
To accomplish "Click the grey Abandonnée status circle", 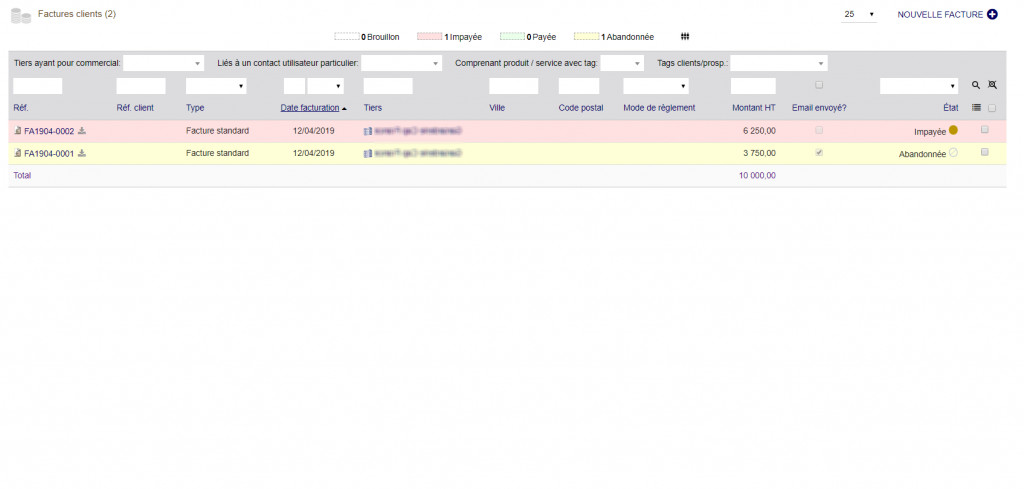I will click(x=953, y=153).
